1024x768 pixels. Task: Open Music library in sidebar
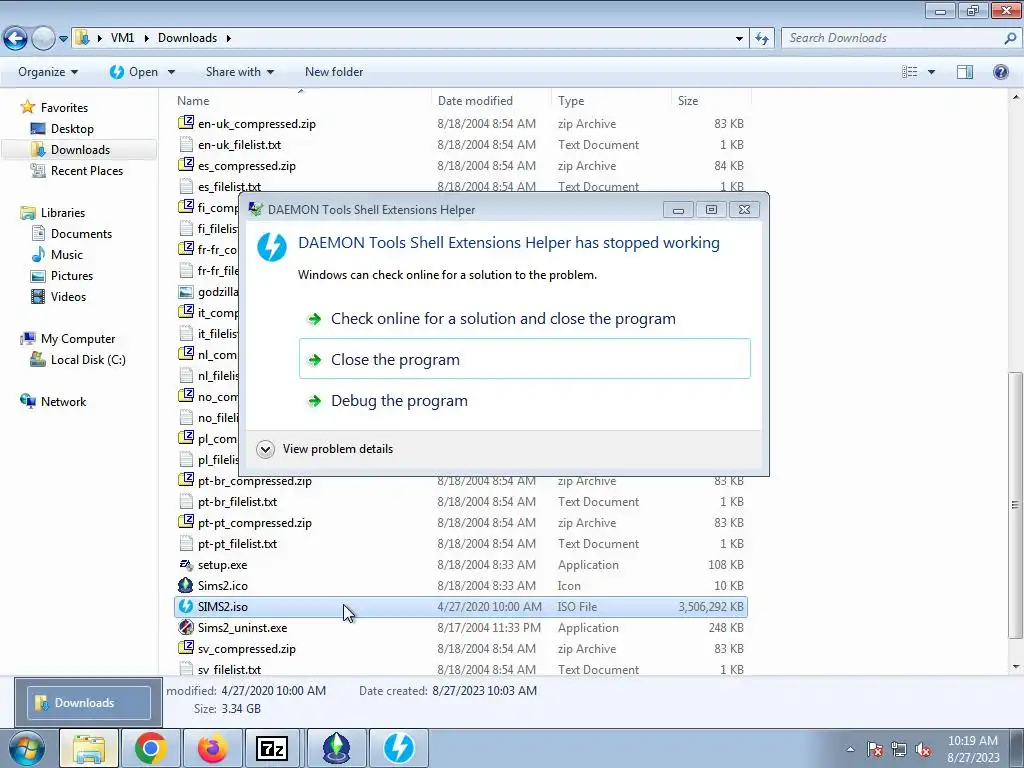click(x=67, y=255)
